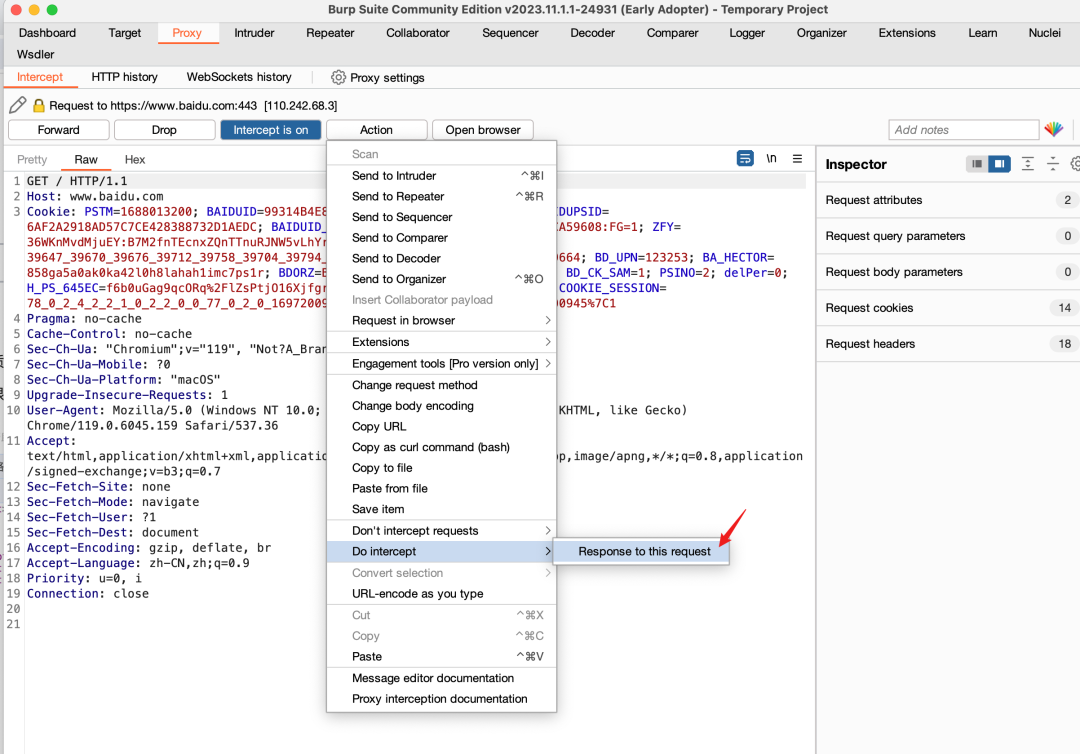
Task: Open Message editor documentation
Action: pyautogui.click(x=442, y=678)
